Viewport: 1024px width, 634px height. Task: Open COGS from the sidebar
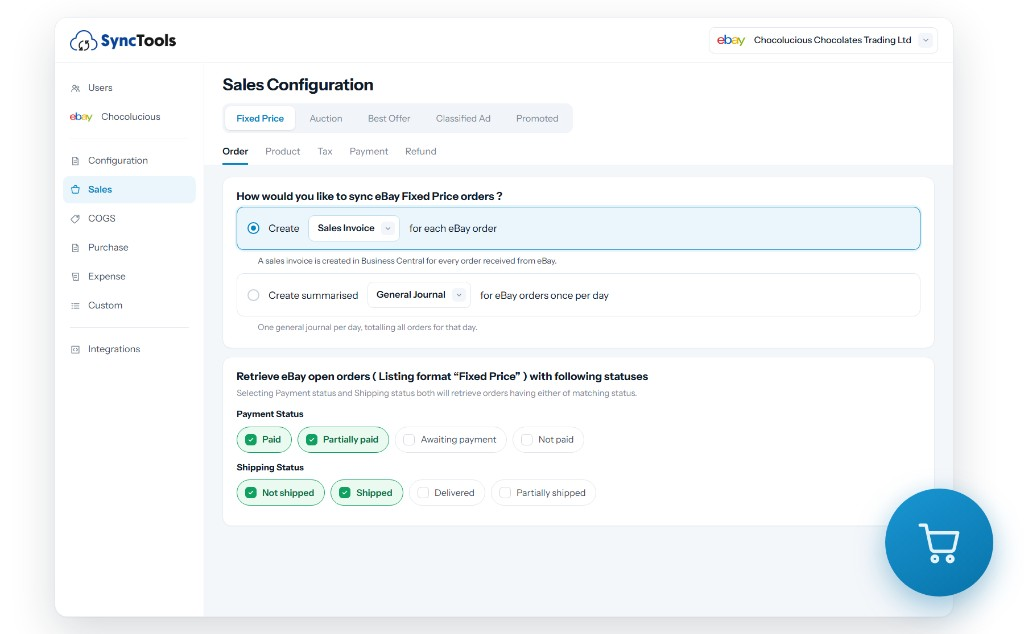coord(129,219)
